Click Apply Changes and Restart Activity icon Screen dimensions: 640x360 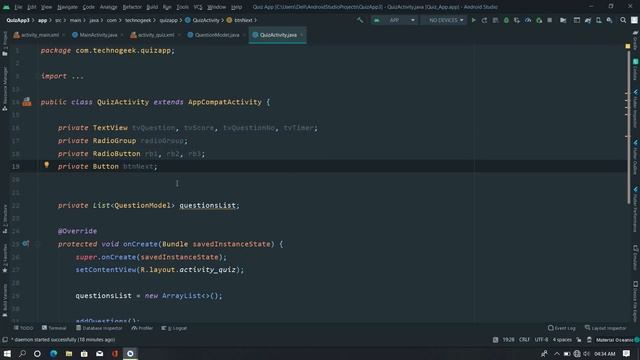coord(484,20)
